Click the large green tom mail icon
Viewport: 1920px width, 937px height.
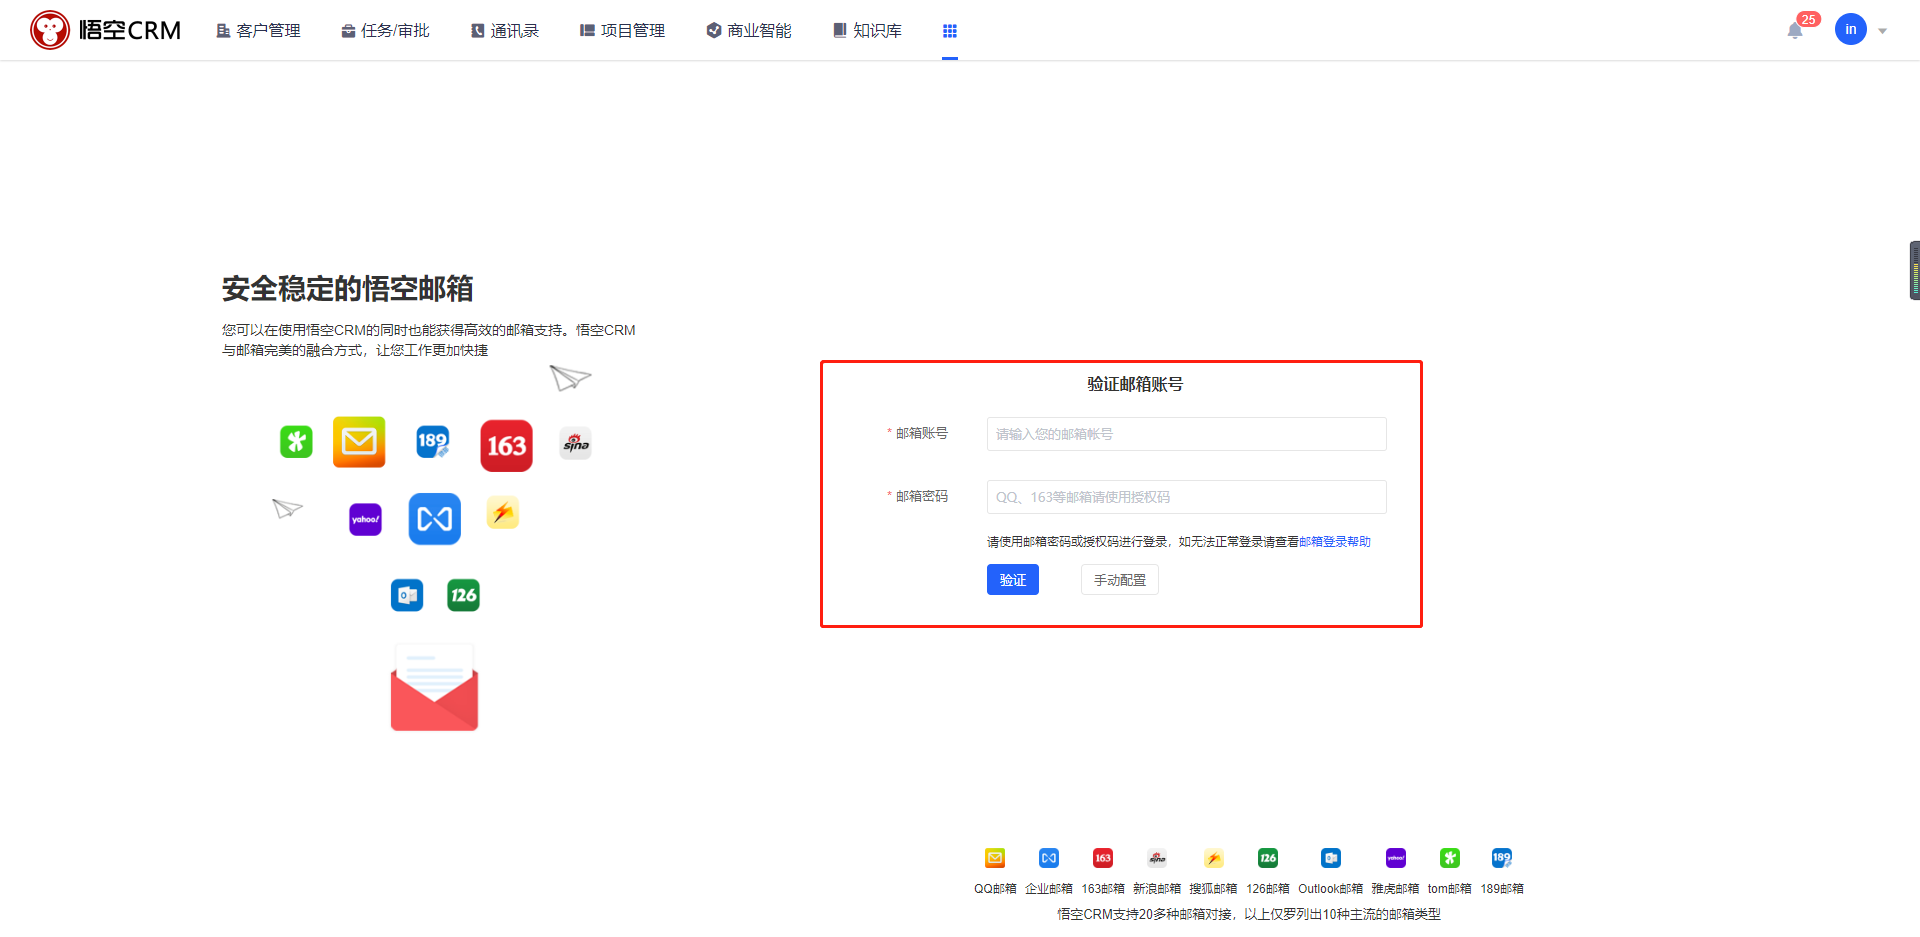click(296, 441)
